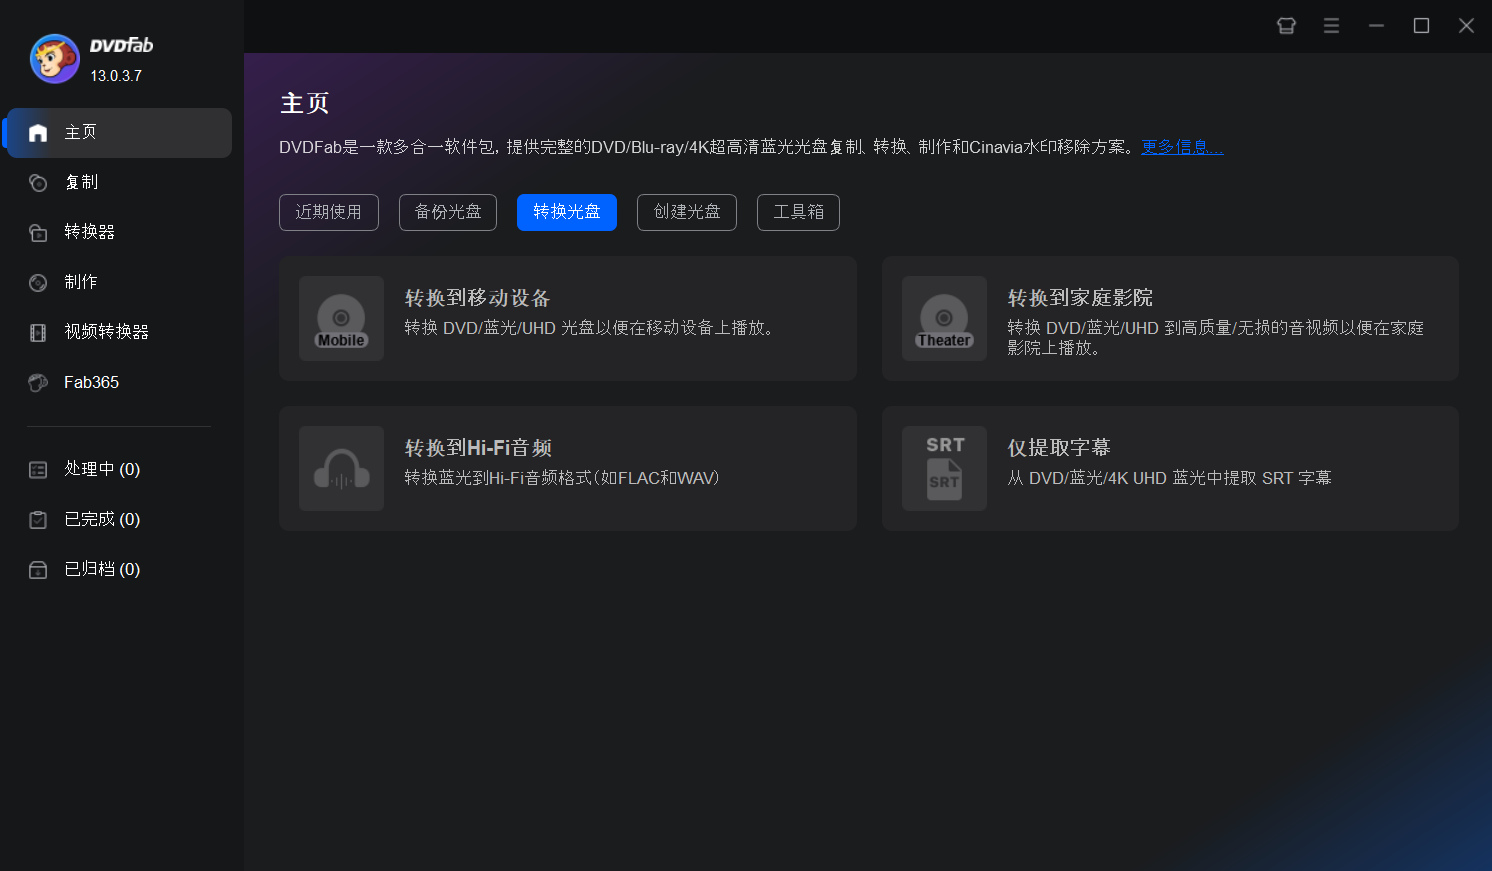Select 制作 in the sidebar

pos(120,282)
